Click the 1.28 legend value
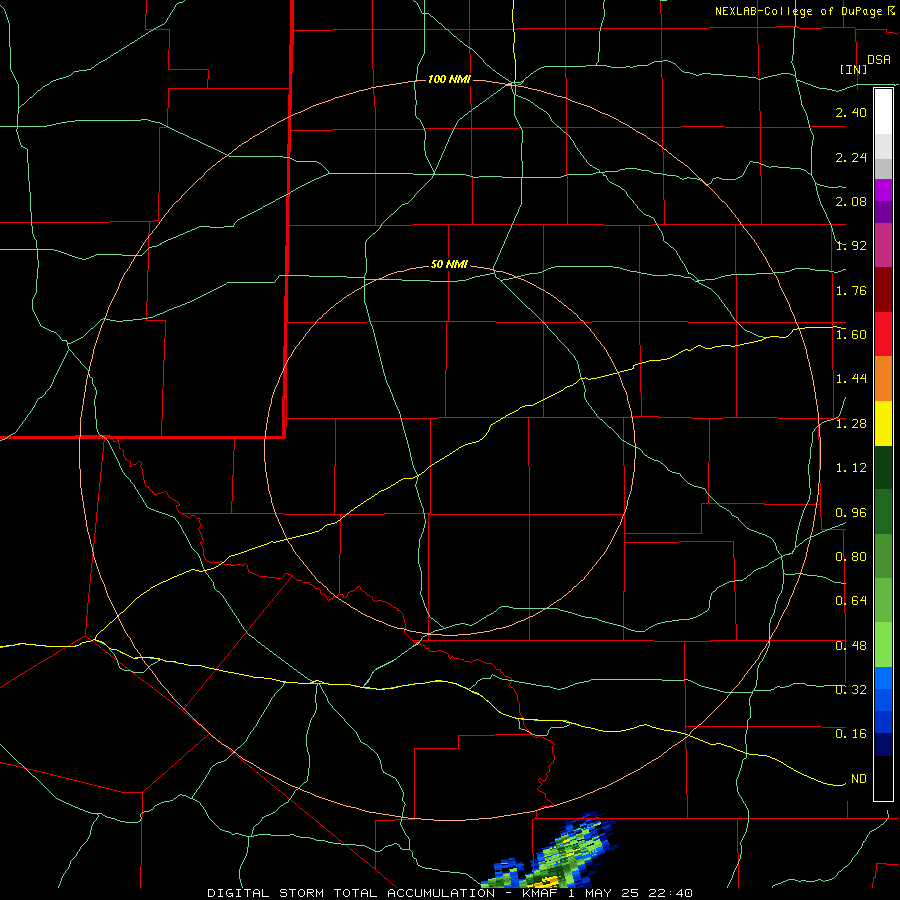Screen dimensions: 900x900 (851, 424)
